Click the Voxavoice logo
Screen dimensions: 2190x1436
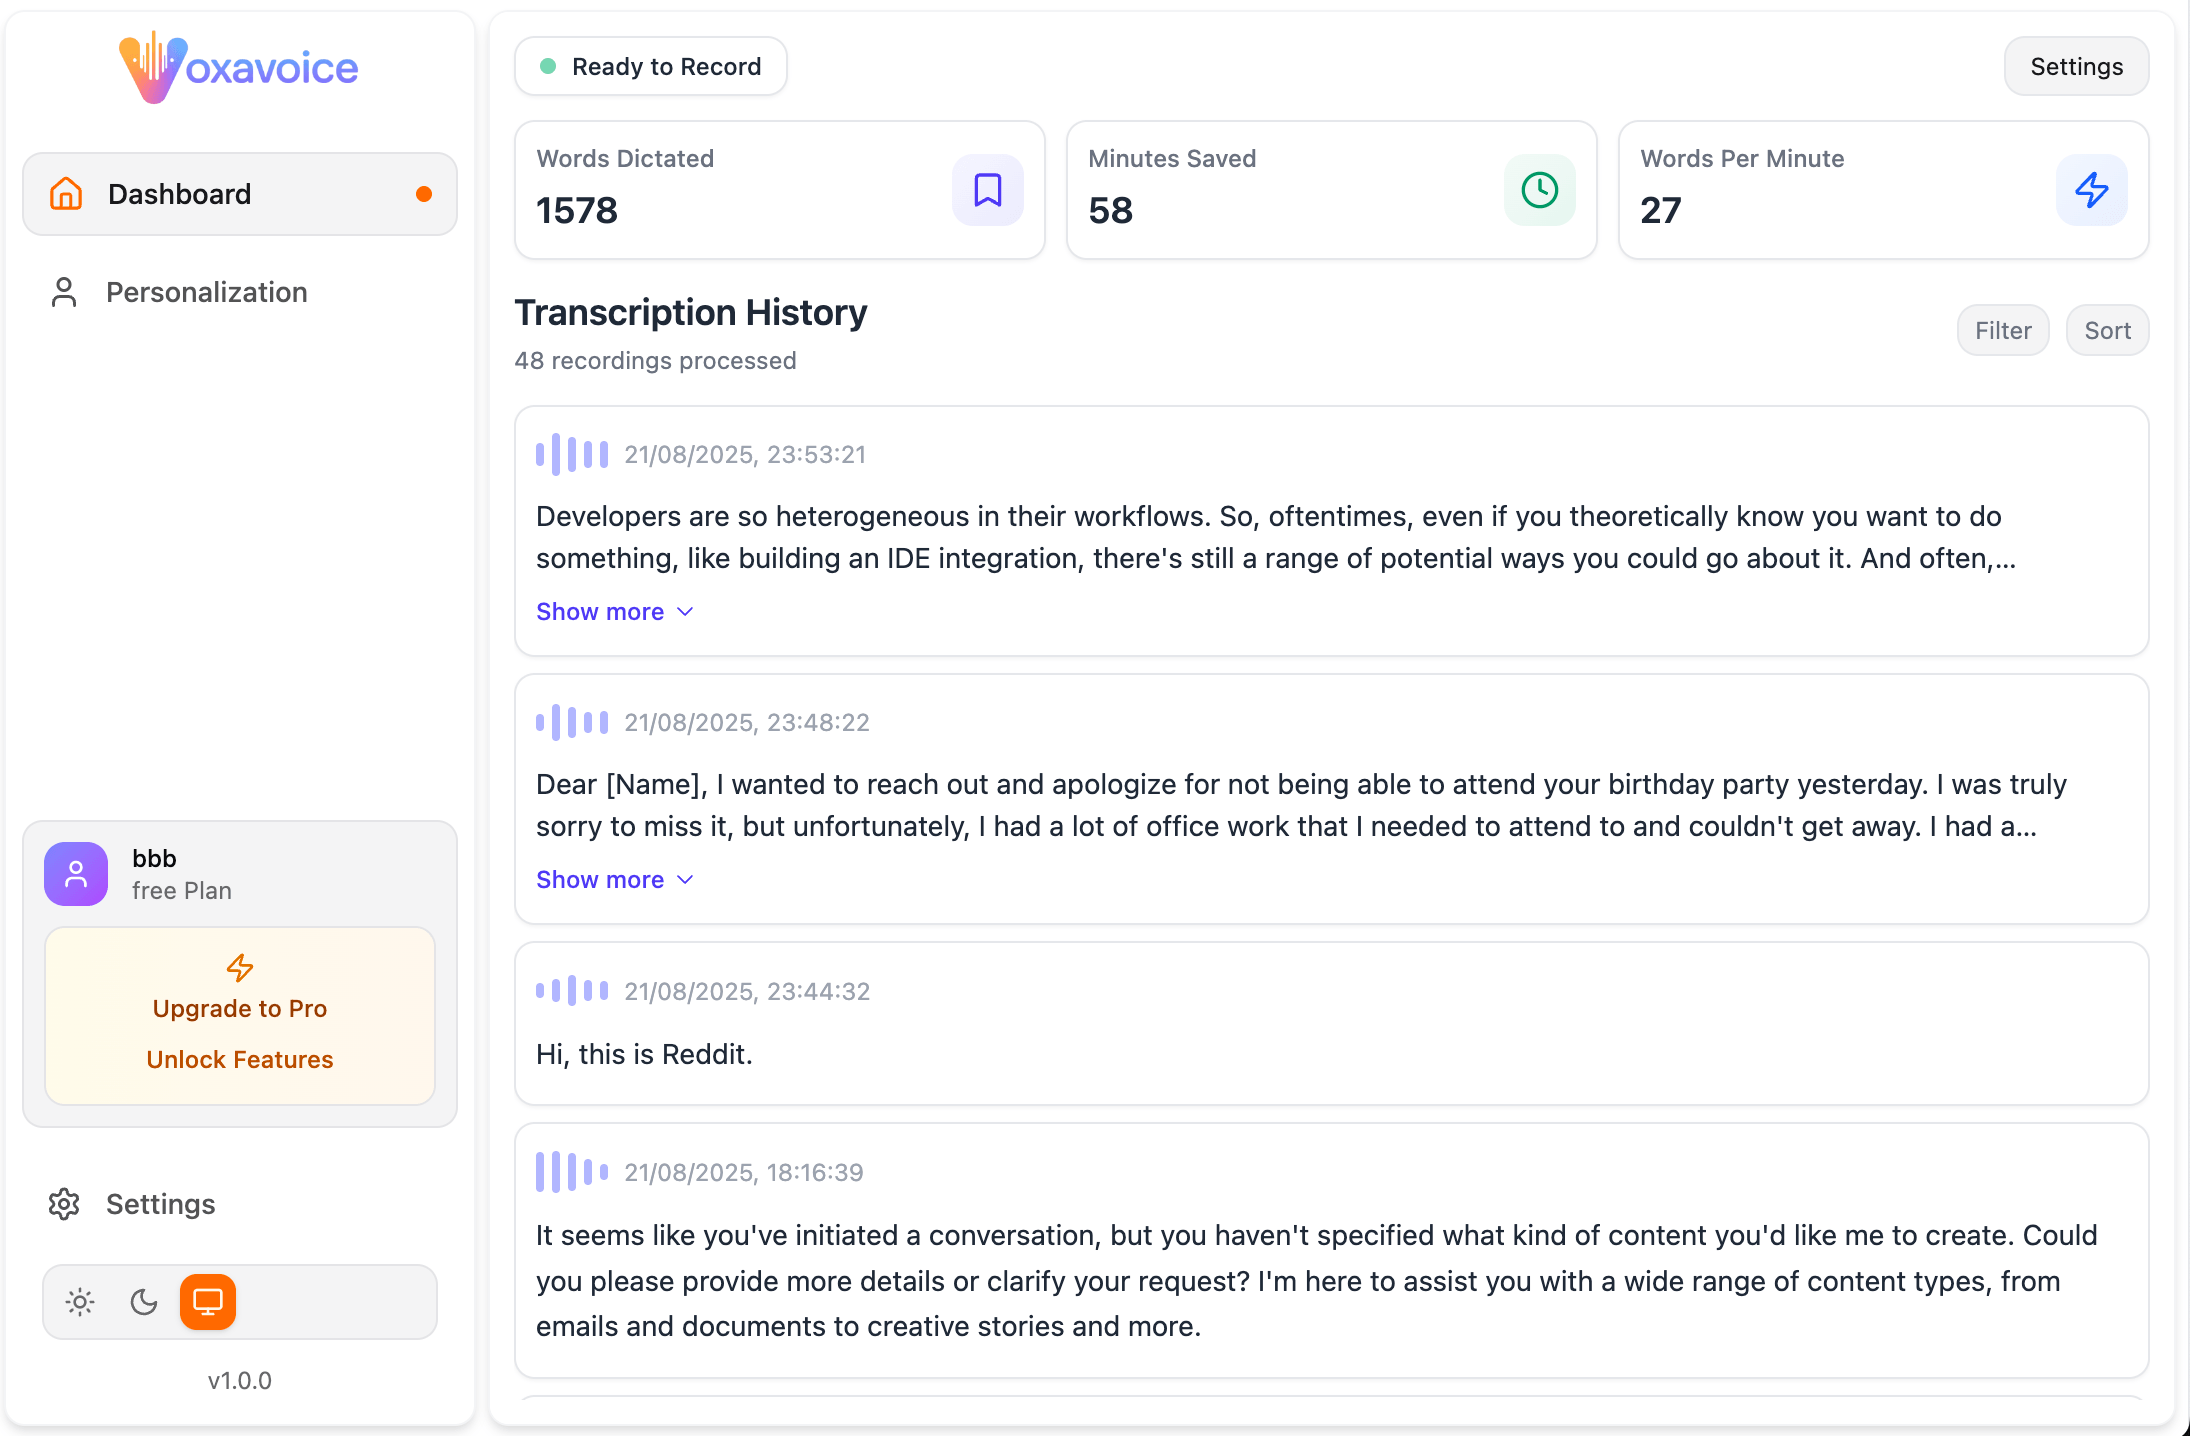[238, 67]
